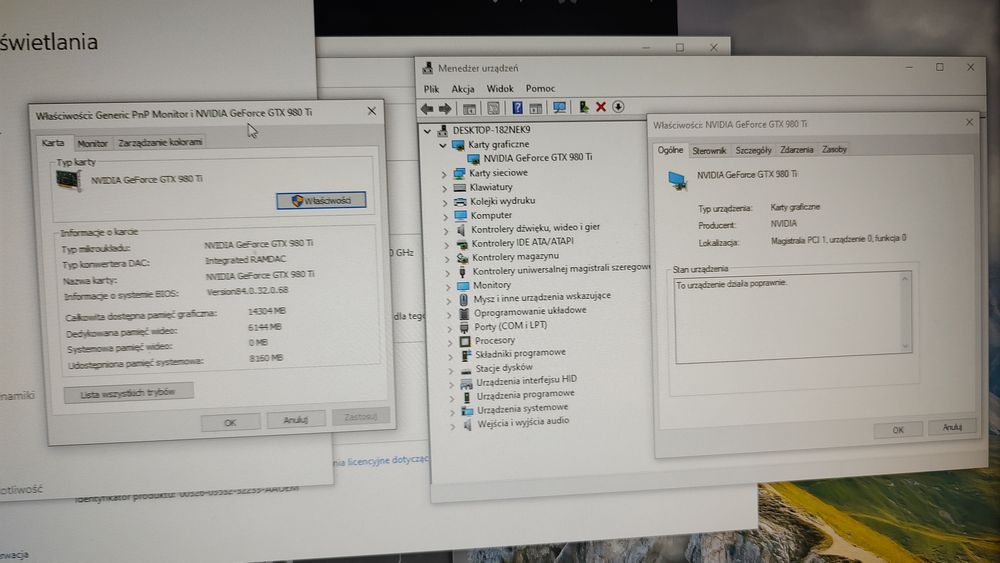Click the '6144 MB' dedicated memory value
This screenshot has width=1000, height=563.
point(265,327)
